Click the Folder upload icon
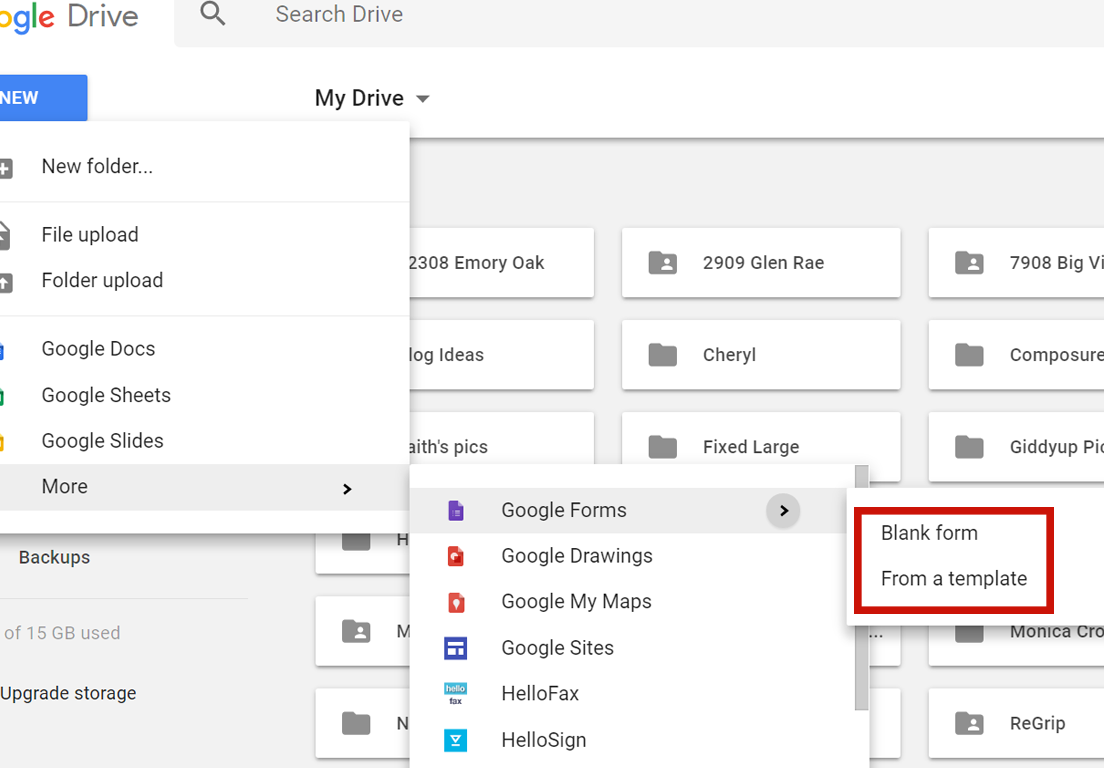The height and width of the screenshot is (768, 1104). coord(5,283)
